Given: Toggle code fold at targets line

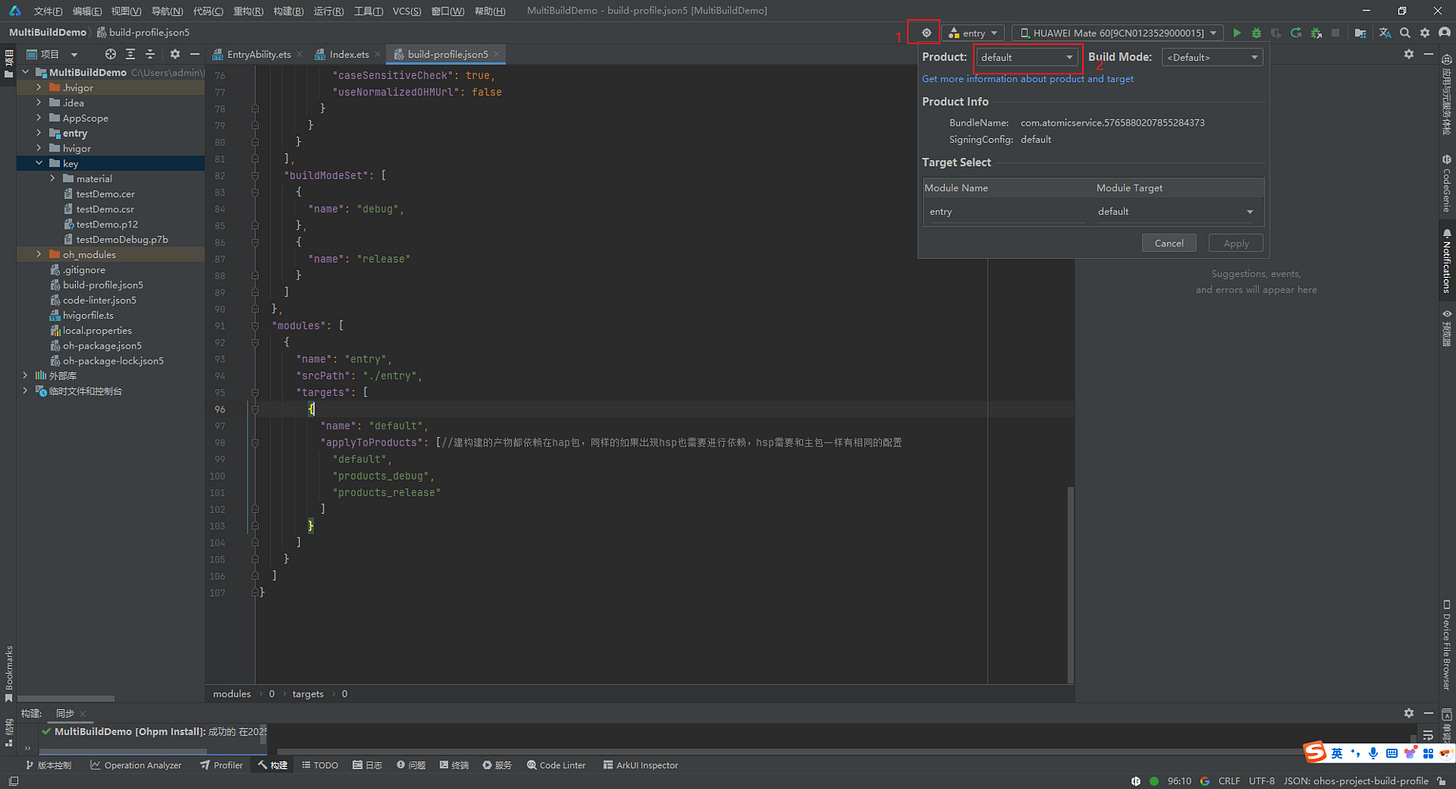Looking at the screenshot, I should coord(255,393).
